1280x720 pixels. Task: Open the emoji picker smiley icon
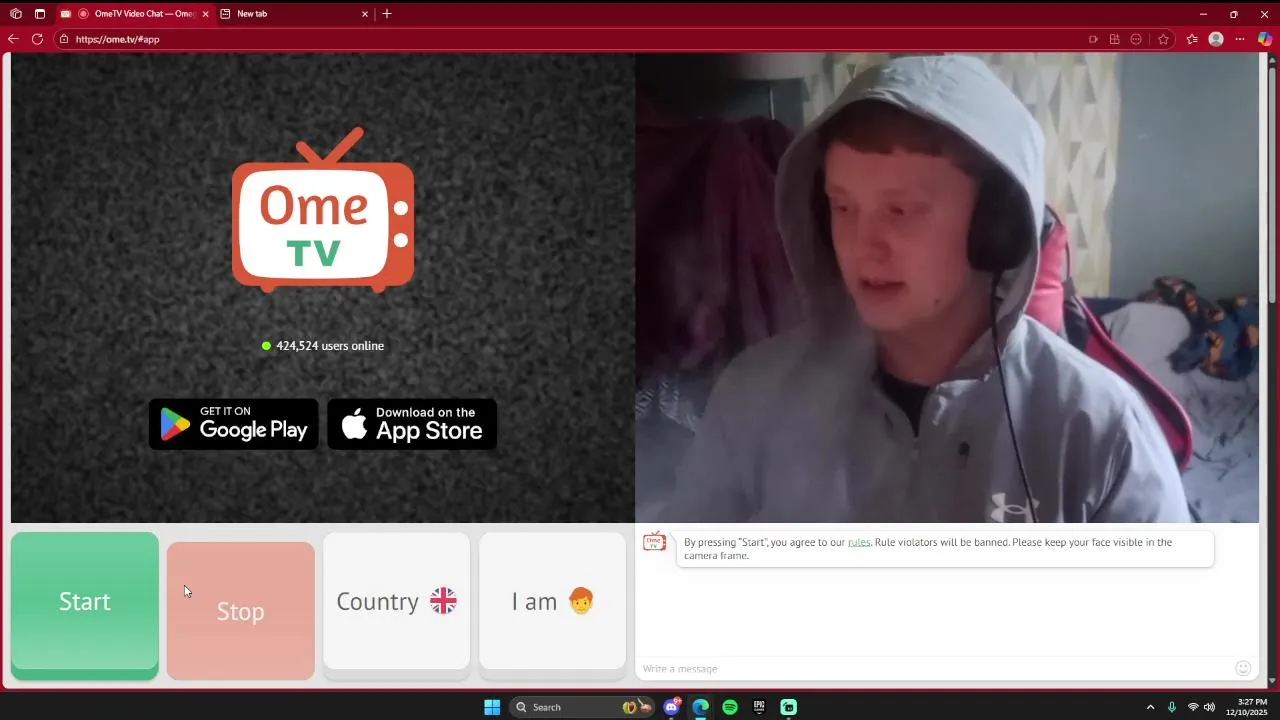click(1243, 668)
